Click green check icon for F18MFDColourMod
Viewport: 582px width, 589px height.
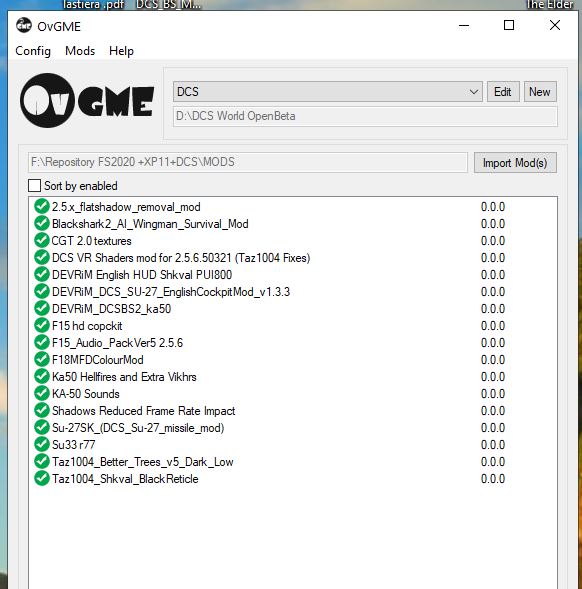42,359
